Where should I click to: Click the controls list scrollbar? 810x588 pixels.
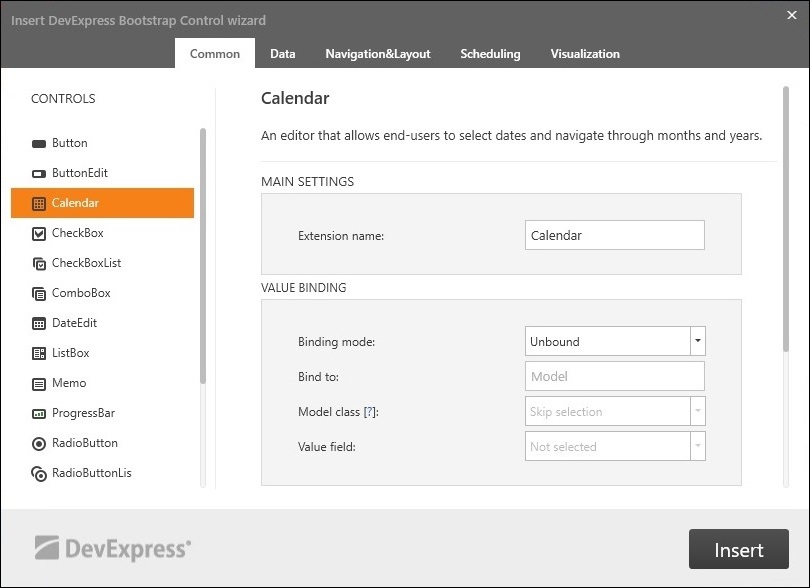[202, 256]
